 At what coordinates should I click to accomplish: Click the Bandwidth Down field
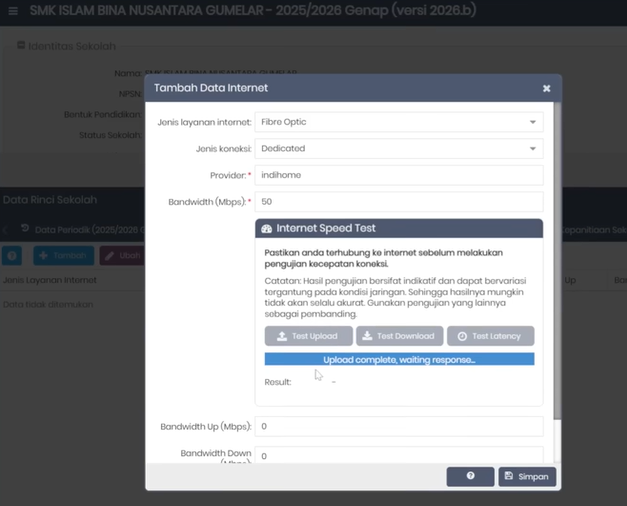pyautogui.click(x=399, y=456)
